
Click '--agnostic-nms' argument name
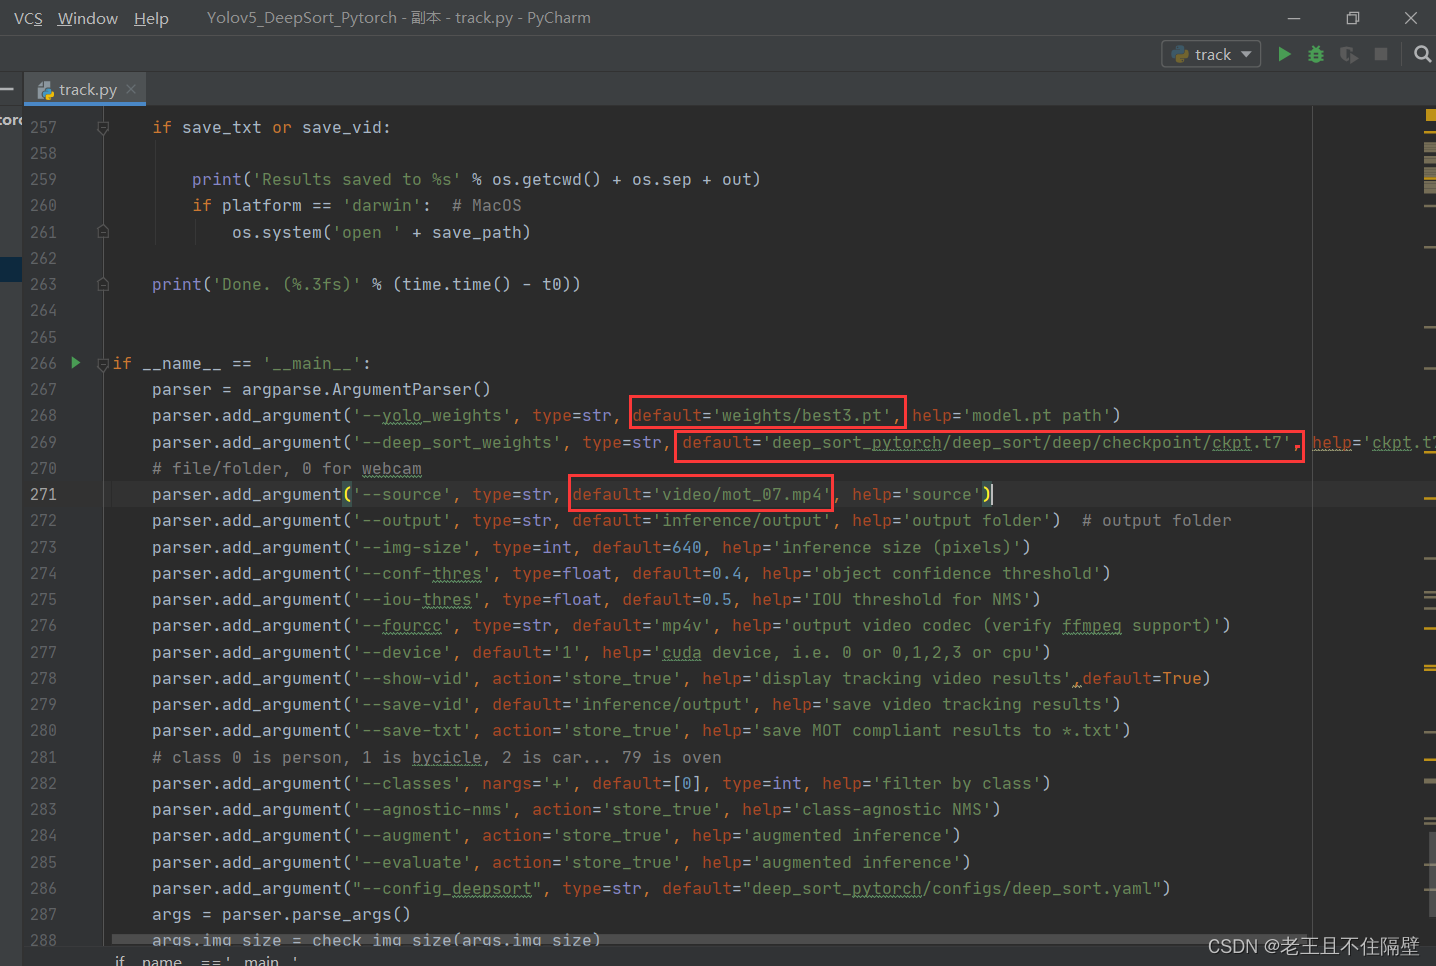pos(432,809)
